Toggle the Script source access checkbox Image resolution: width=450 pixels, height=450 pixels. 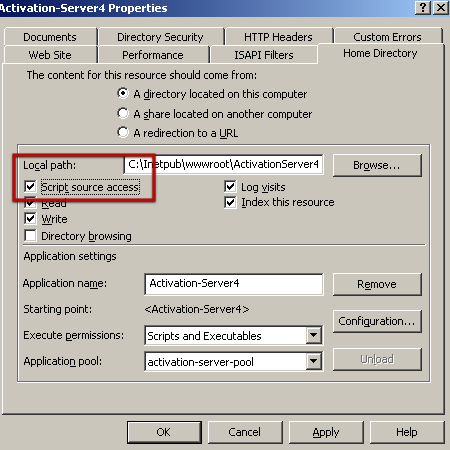pos(30,186)
